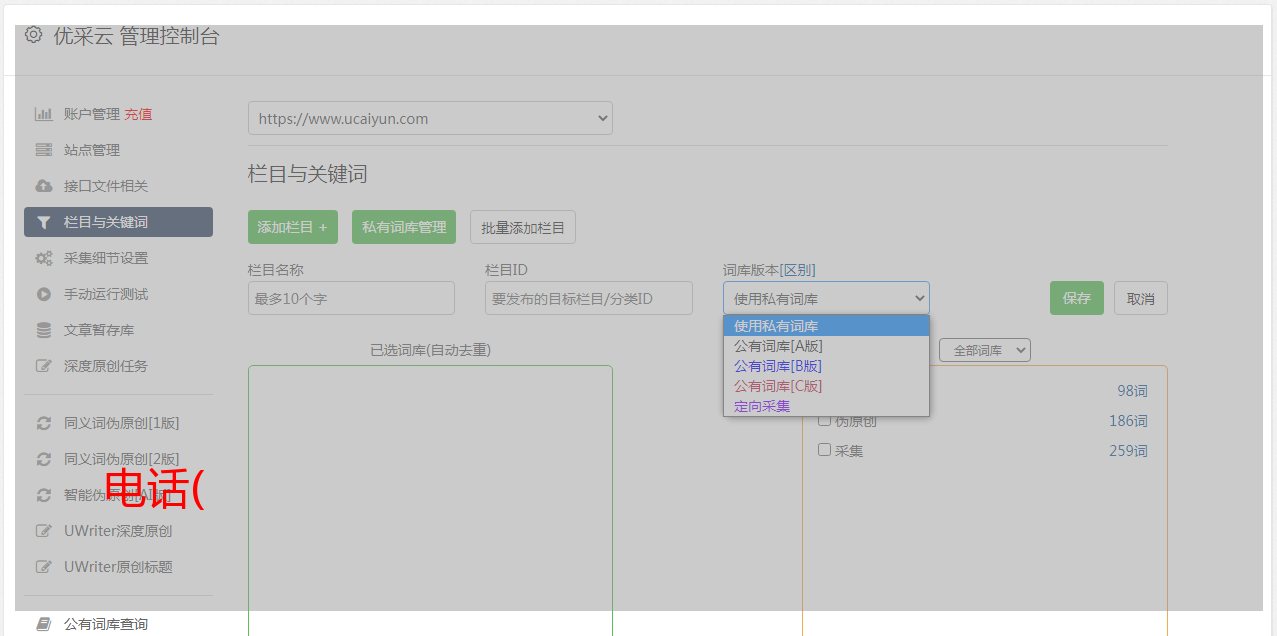Click the edit icon for 深度原创任务

44,366
